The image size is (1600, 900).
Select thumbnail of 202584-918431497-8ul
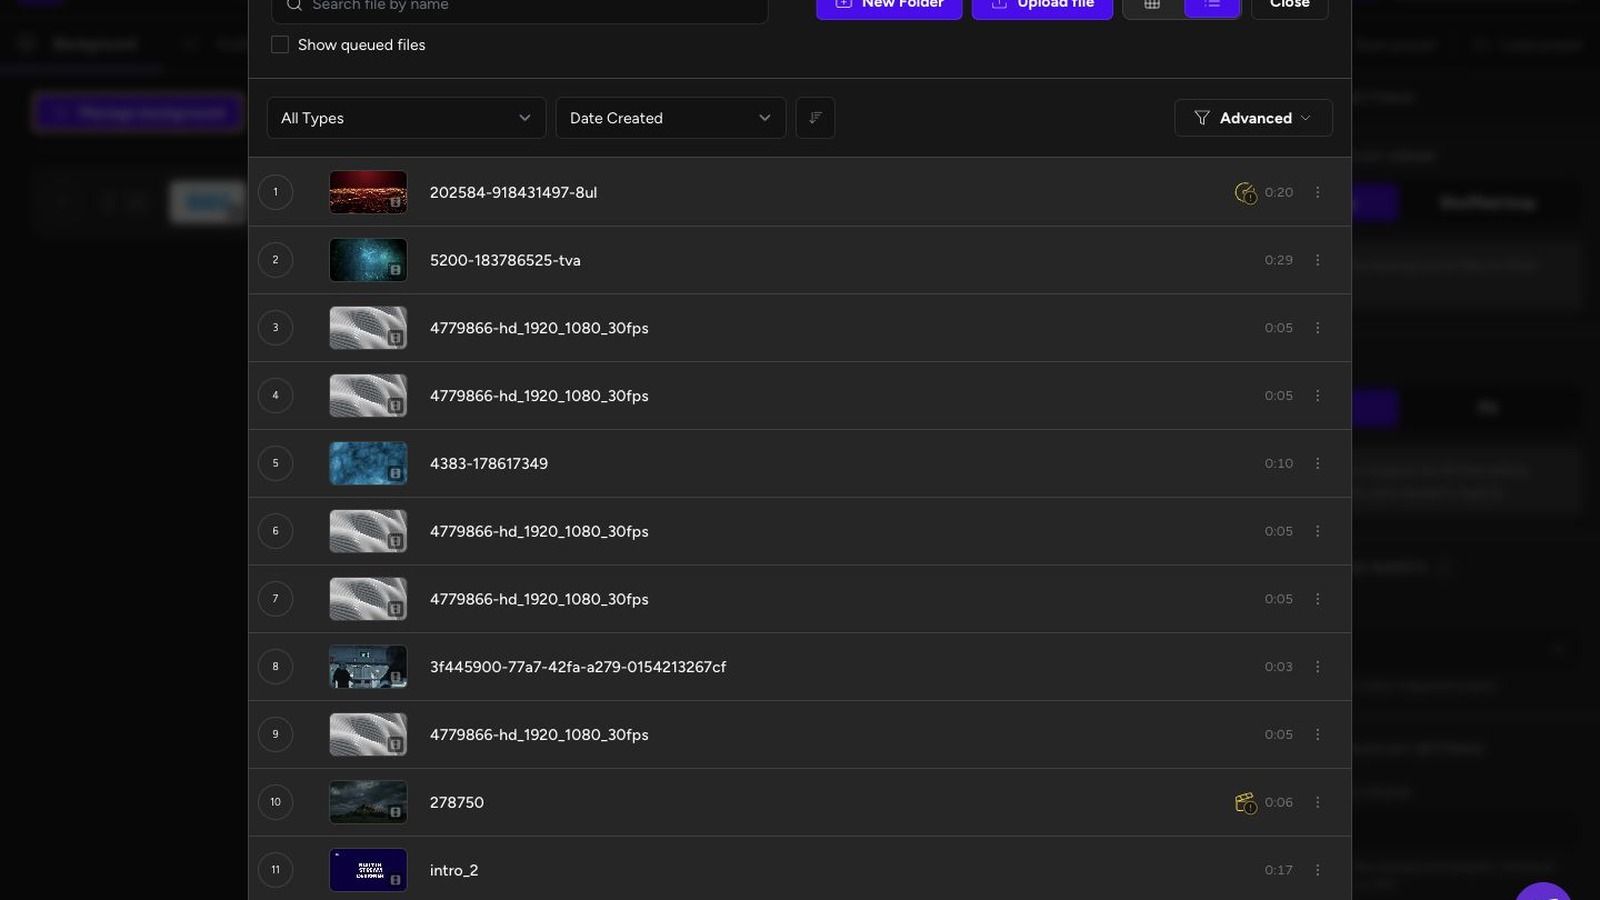[x=368, y=192]
